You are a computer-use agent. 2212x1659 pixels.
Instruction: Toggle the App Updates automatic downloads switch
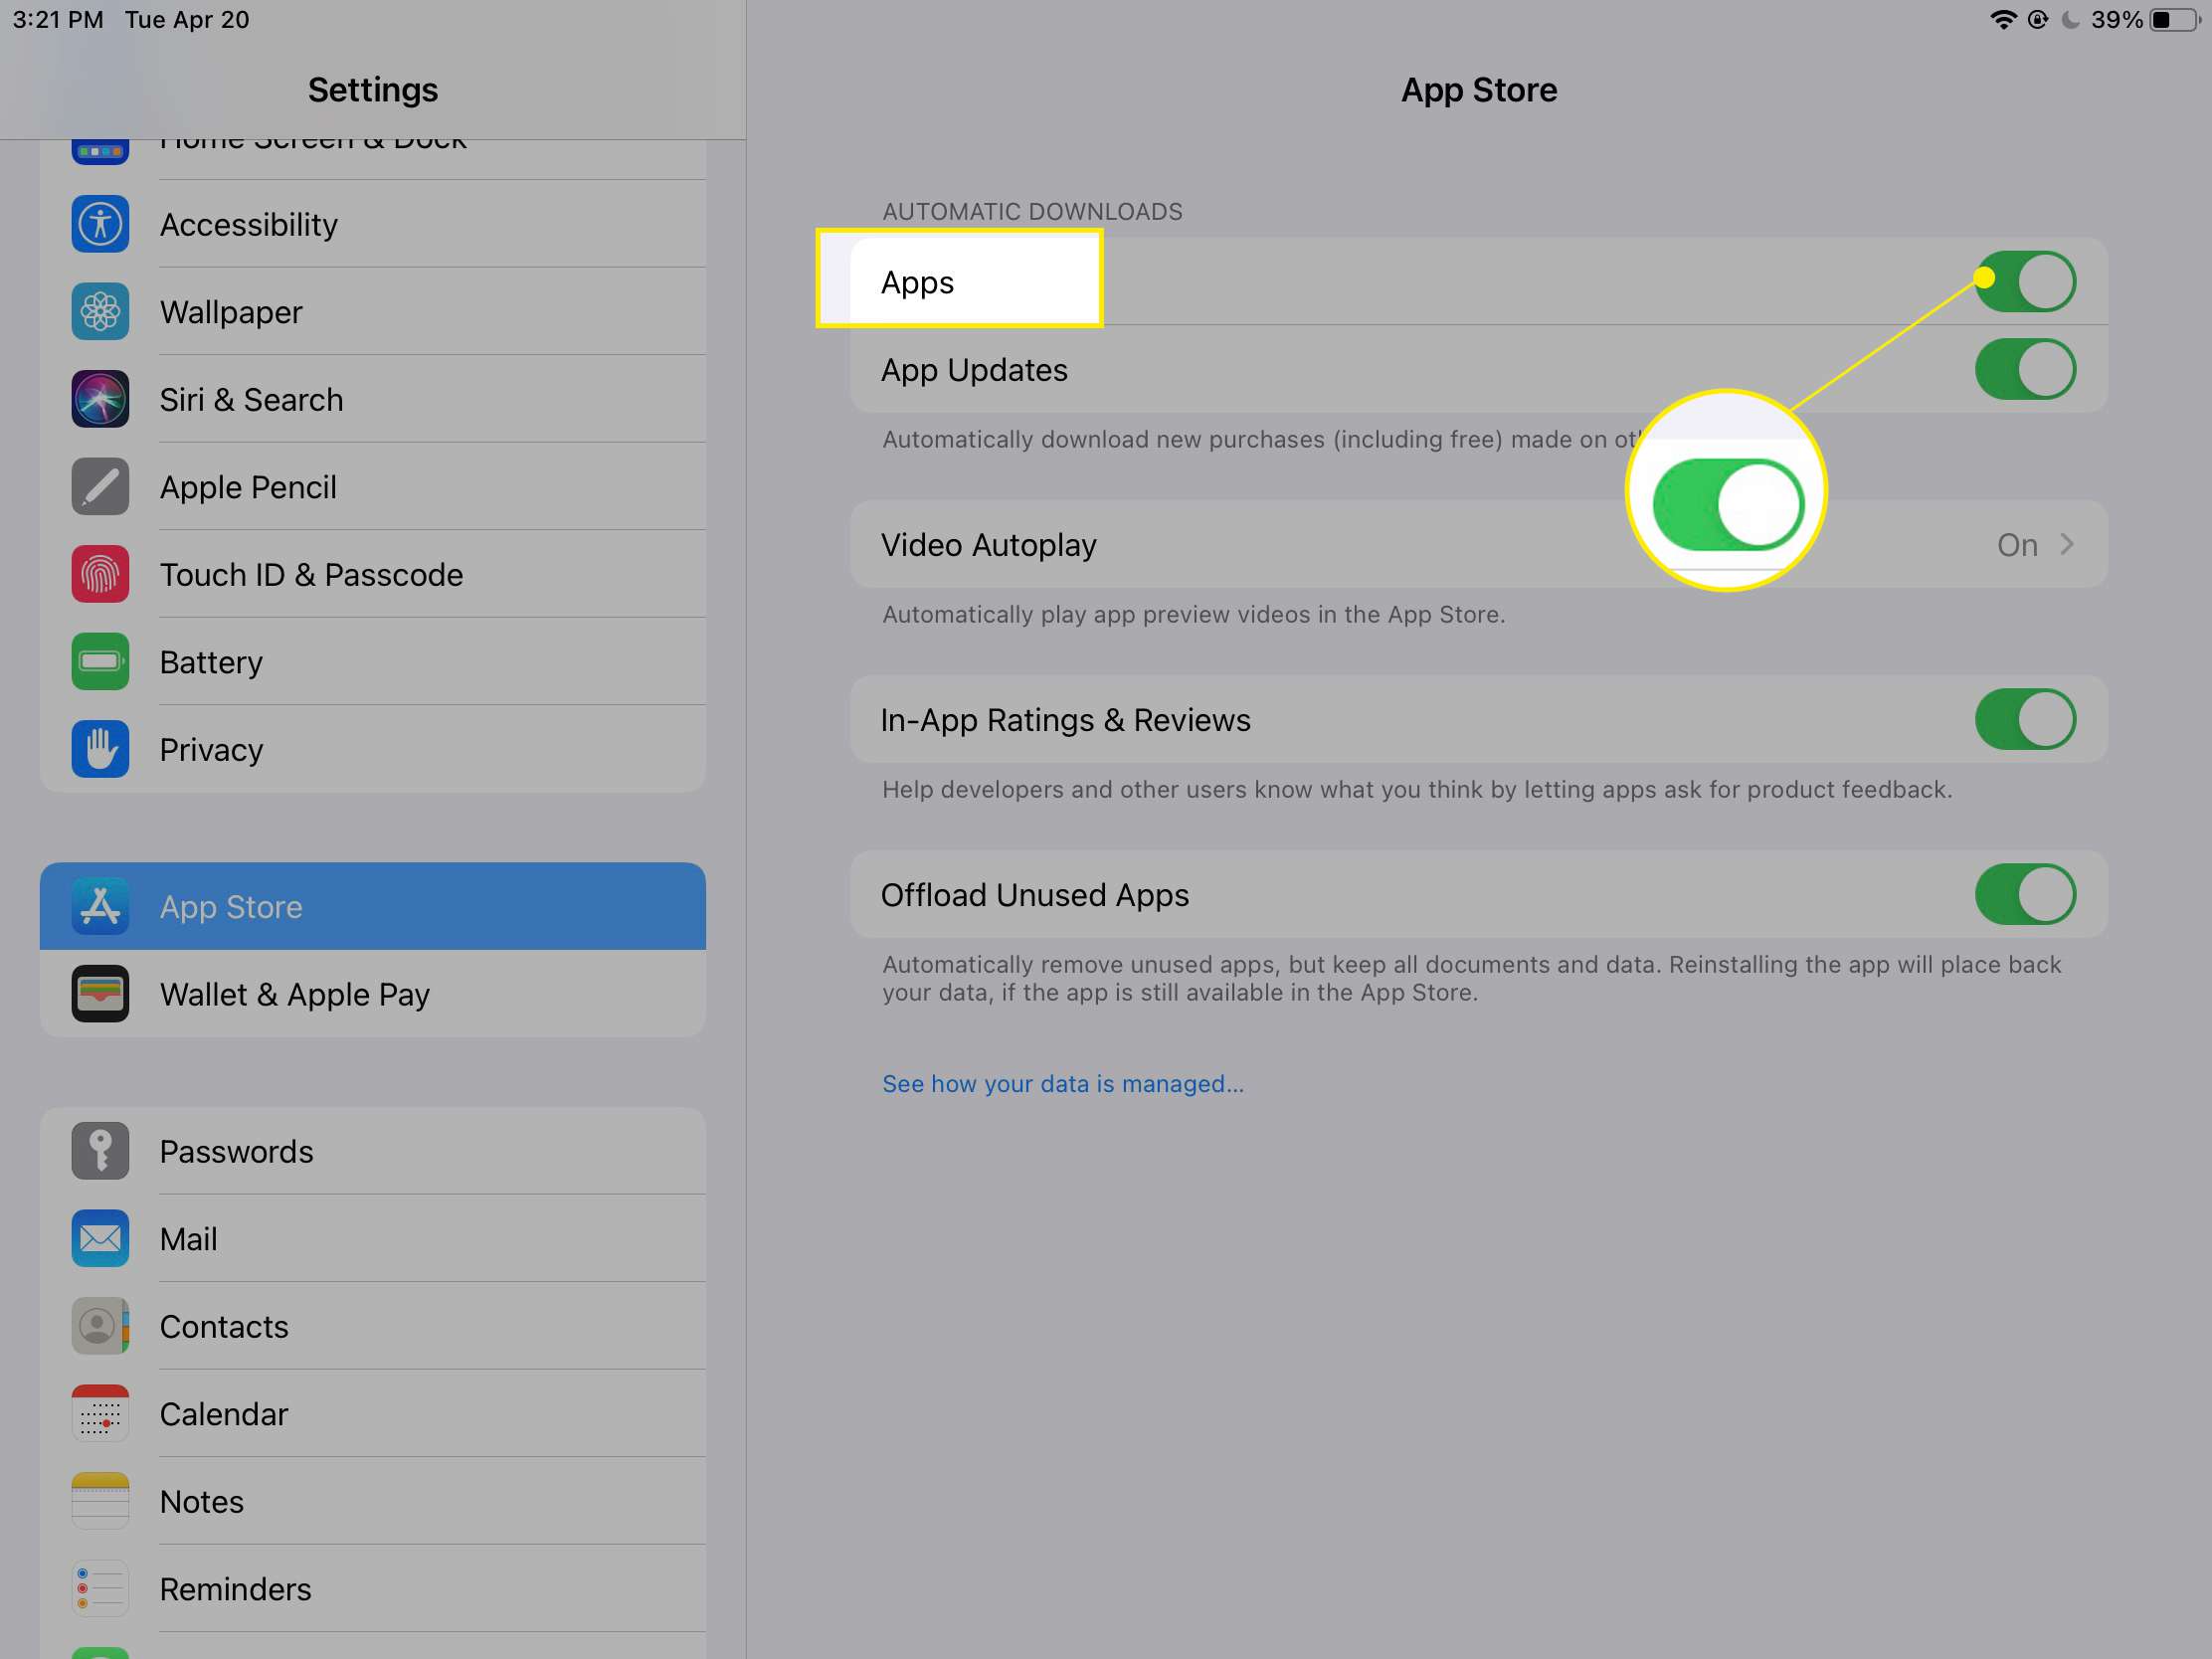(2024, 369)
